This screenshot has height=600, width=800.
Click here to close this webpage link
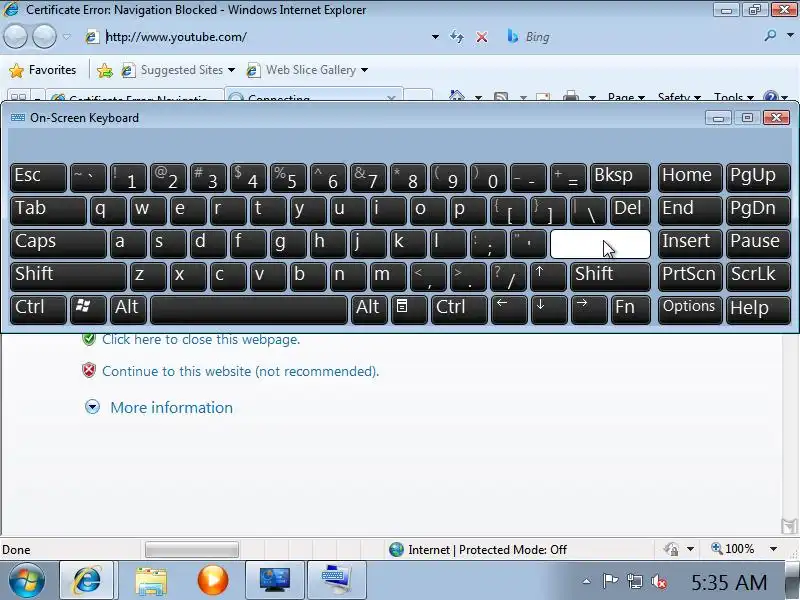click(x=201, y=339)
